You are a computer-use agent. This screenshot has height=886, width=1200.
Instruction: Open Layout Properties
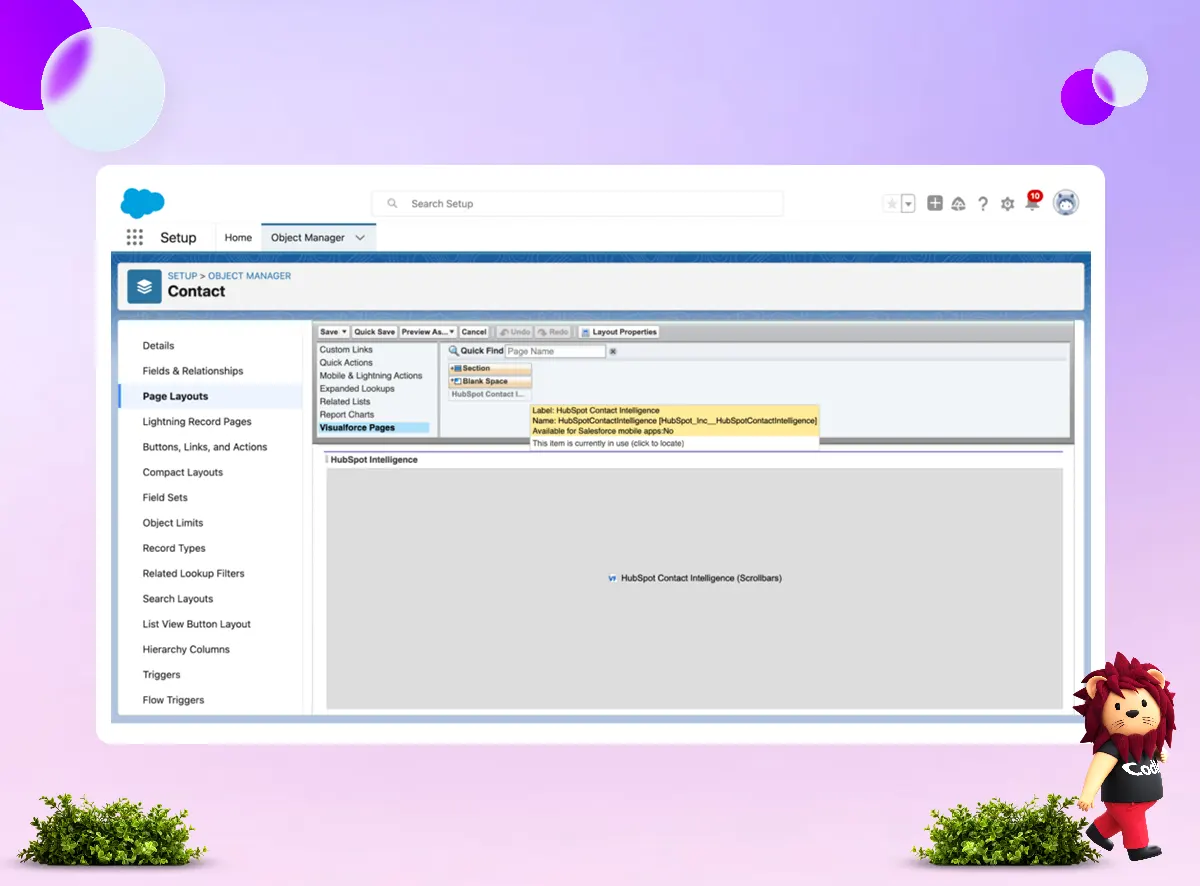(x=619, y=332)
